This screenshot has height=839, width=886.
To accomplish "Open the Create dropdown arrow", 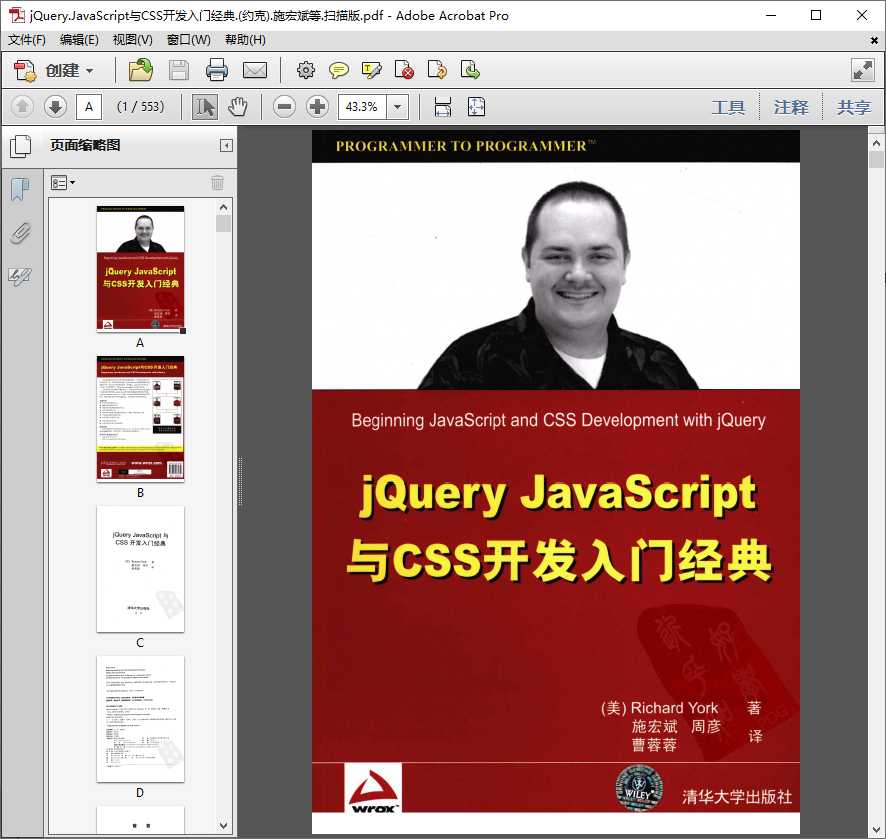I will [x=89, y=71].
